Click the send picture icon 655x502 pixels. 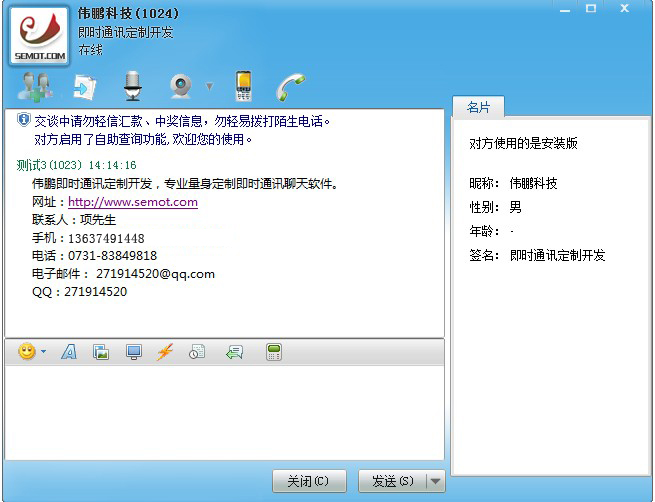pyautogui.click(x=101, y=352)
